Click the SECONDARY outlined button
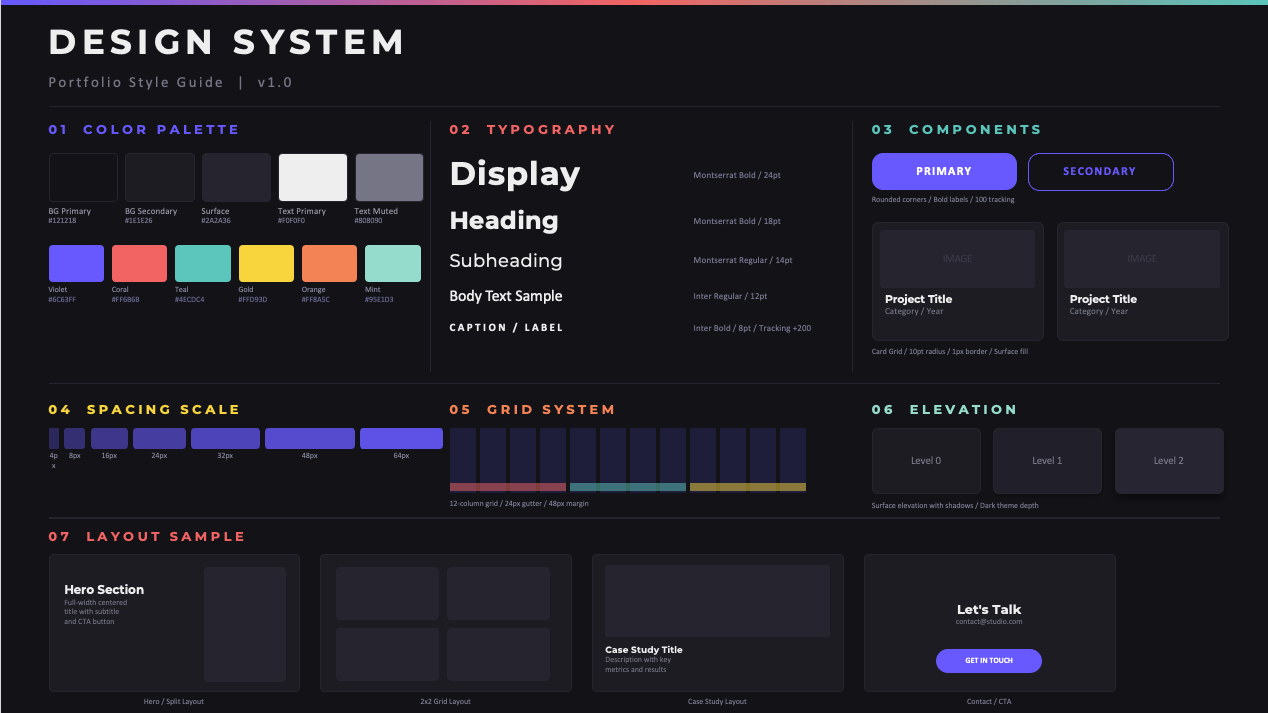The image size is (1268, 713). (1100, 171)
